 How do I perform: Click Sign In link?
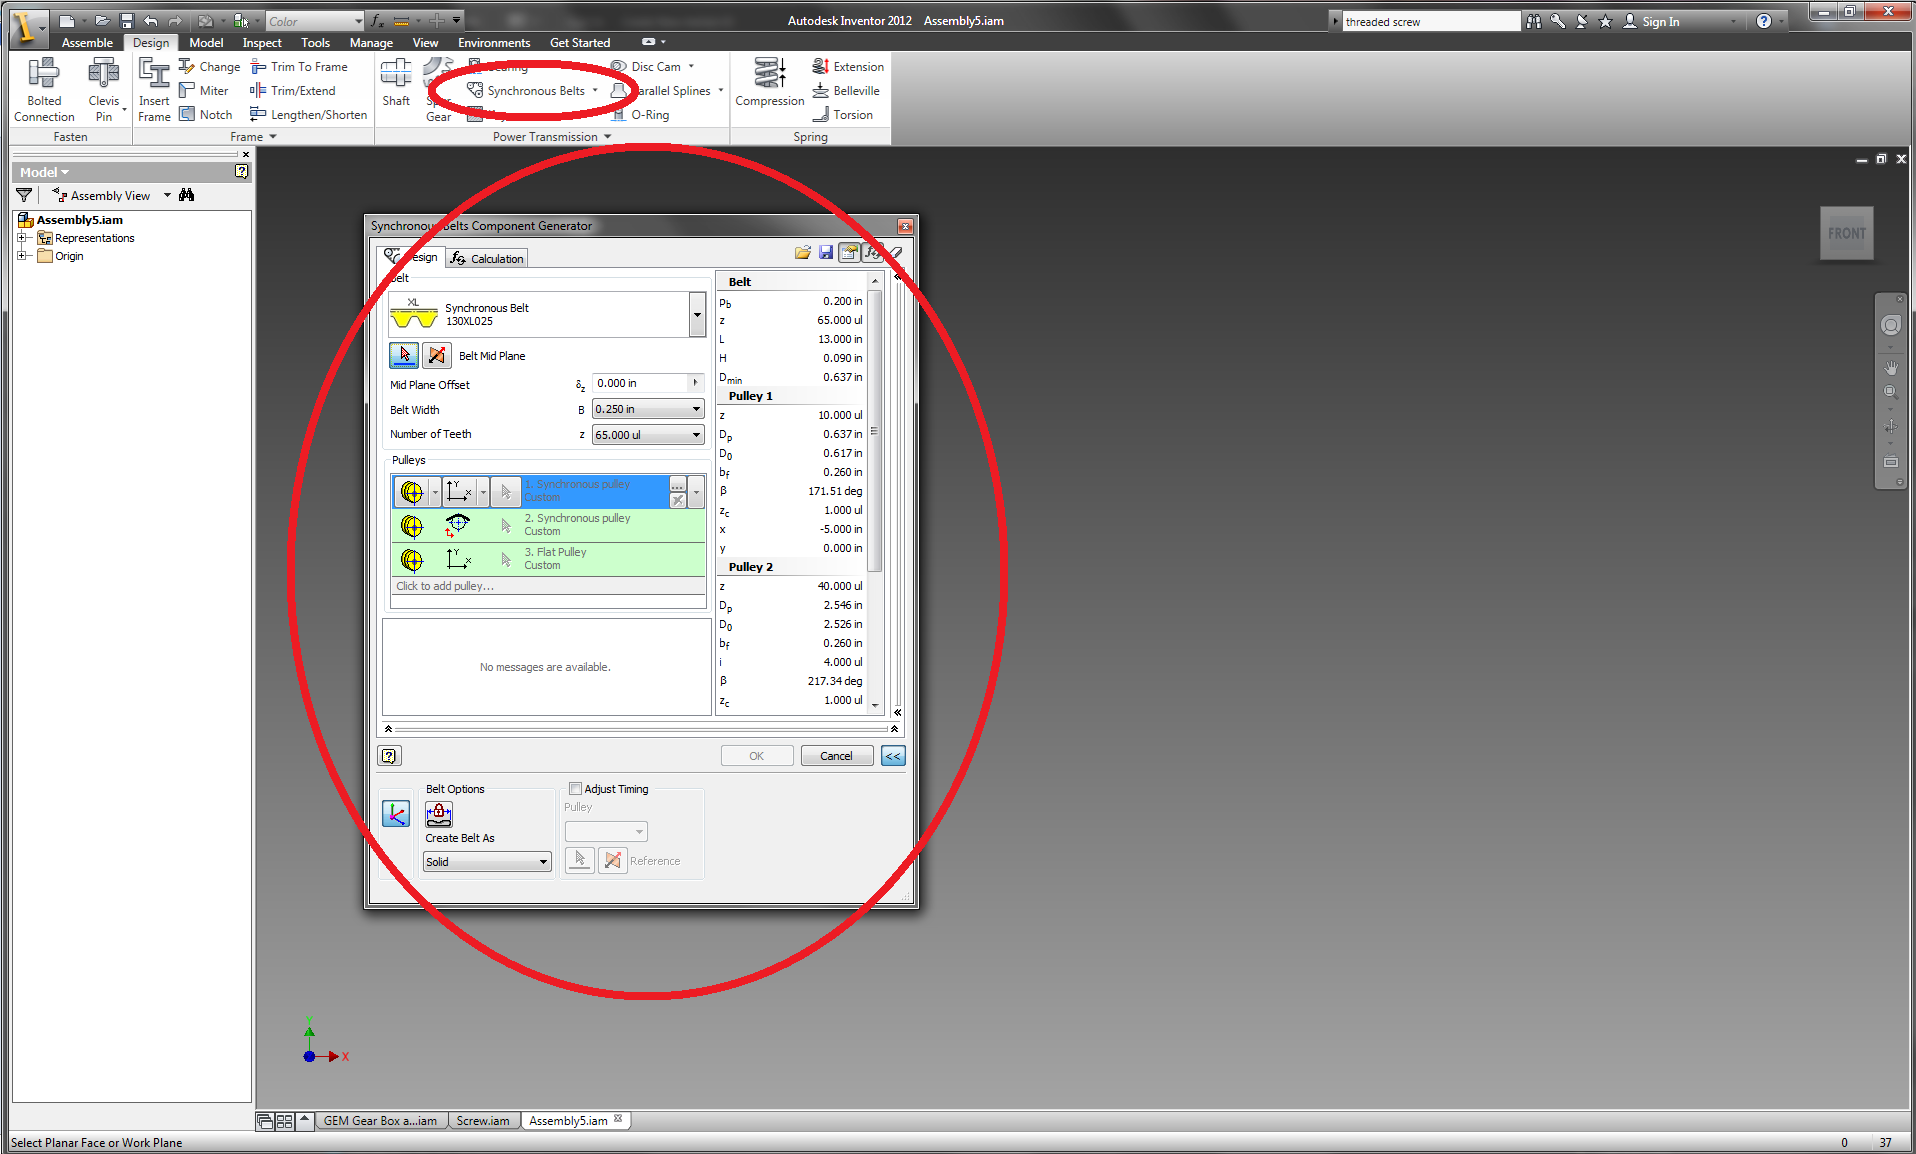tap(1660, 21)
